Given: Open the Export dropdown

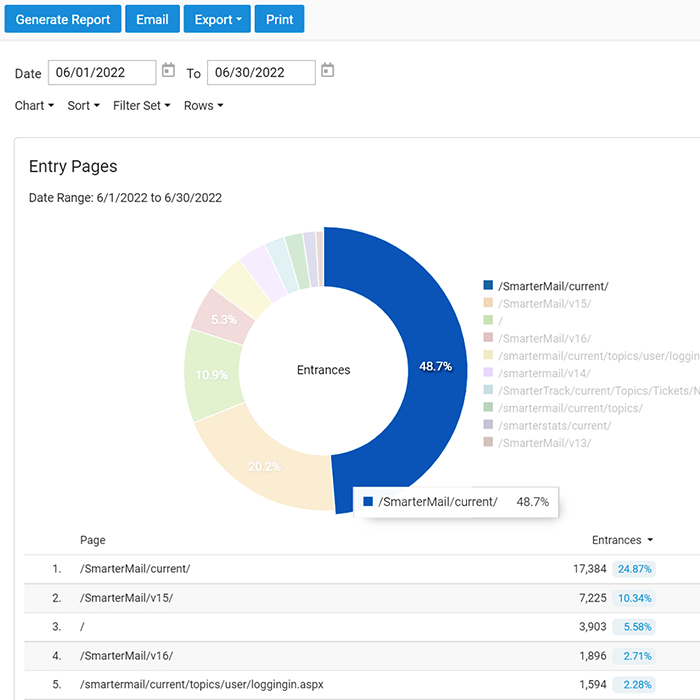Looking at the screenshot, I should pos(217,19).
